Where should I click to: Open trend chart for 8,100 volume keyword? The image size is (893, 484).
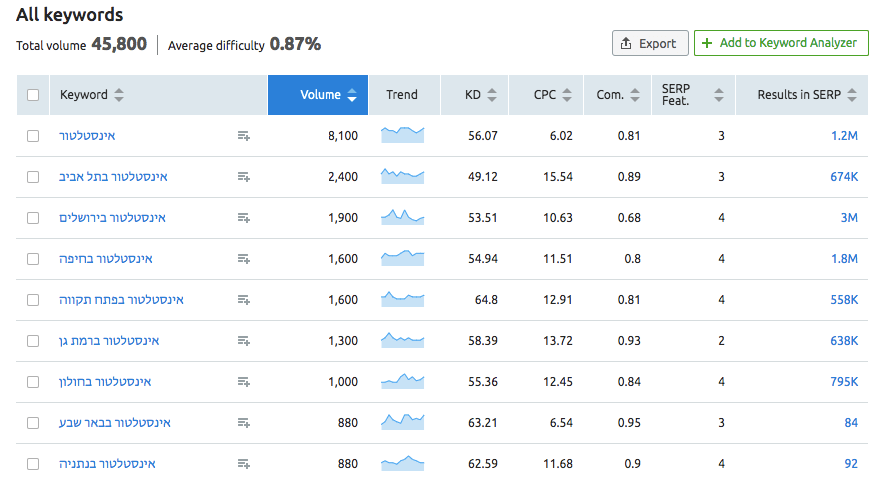click(x=403, y=135)
